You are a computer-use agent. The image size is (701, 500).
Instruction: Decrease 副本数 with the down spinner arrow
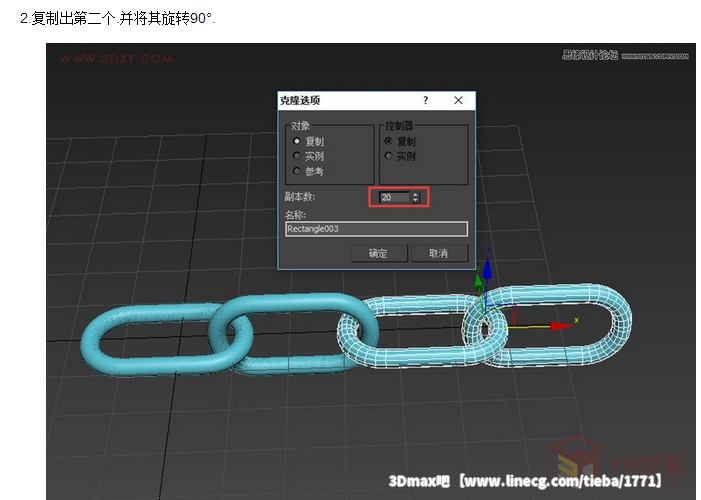(416, 201)
